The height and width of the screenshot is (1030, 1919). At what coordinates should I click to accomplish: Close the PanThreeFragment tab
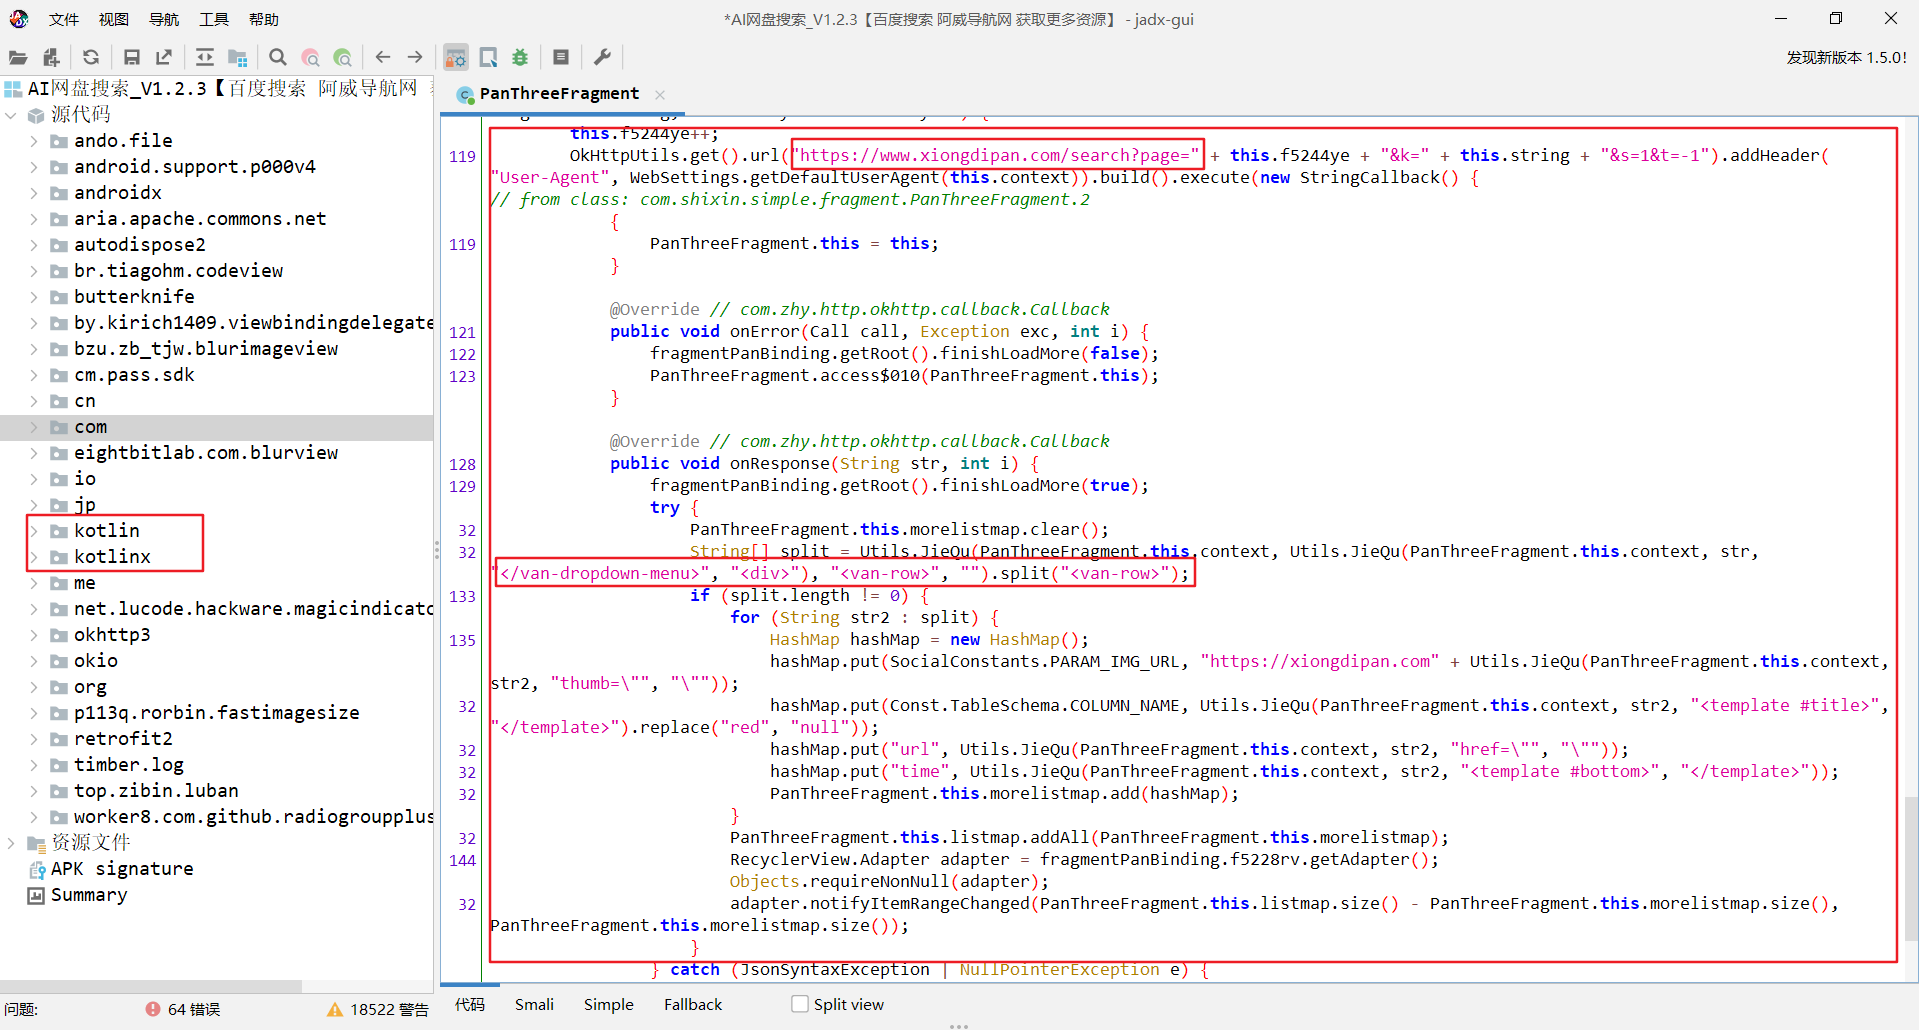[660, 94]
